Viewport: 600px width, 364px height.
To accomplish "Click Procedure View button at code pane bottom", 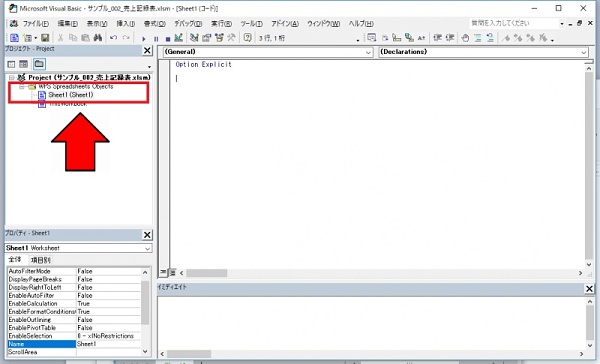I will [163, 273].
